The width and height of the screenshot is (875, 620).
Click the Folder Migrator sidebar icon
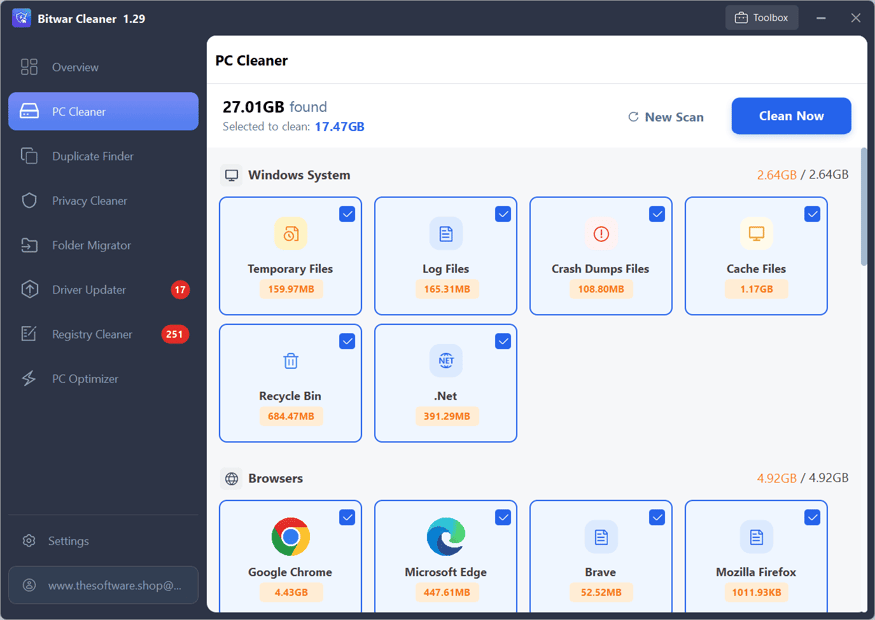[29, 245]
